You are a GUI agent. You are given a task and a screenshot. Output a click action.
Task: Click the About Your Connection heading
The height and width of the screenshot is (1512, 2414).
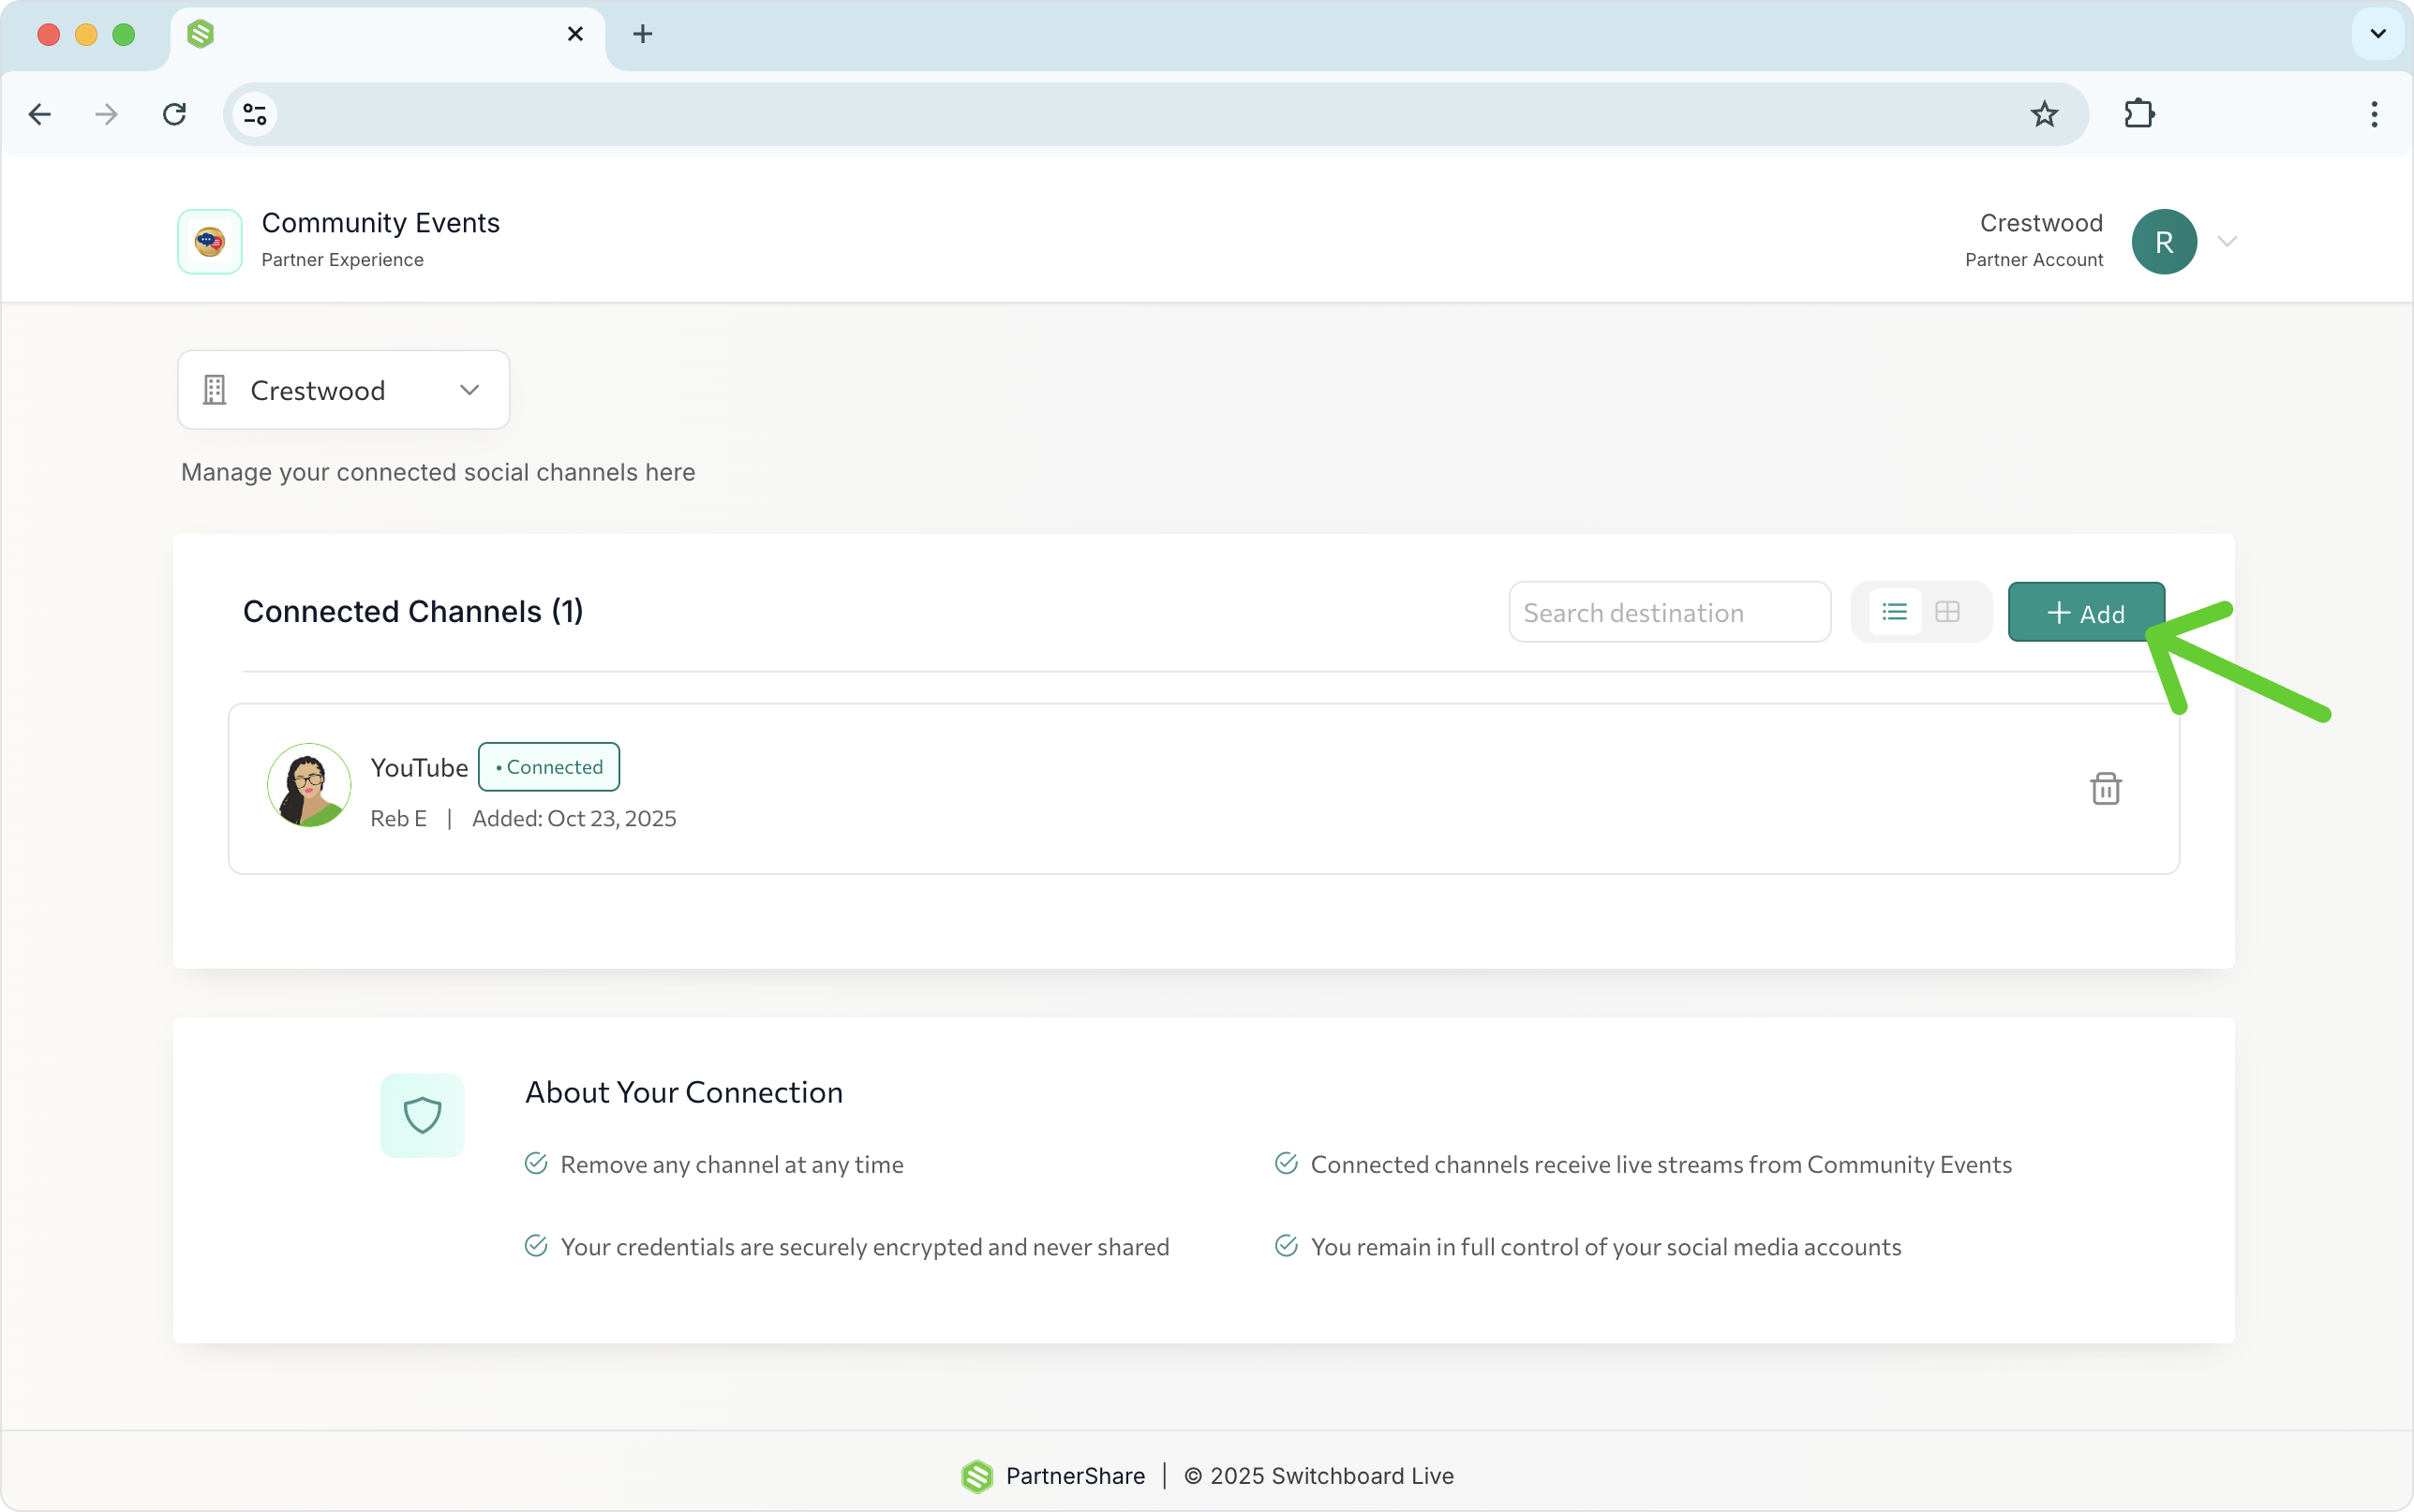pos(684,1092)
